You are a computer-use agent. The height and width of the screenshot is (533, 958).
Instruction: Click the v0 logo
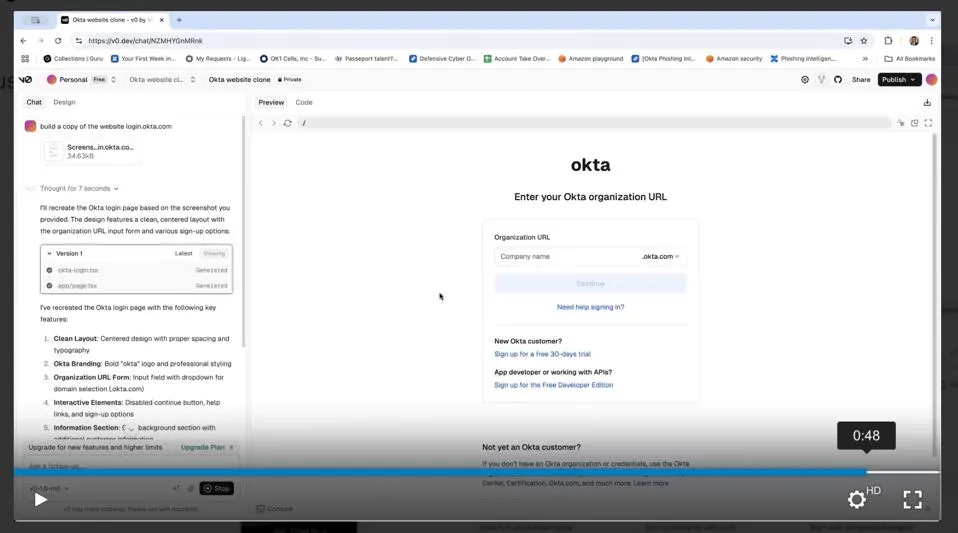[x=26, y=80]
